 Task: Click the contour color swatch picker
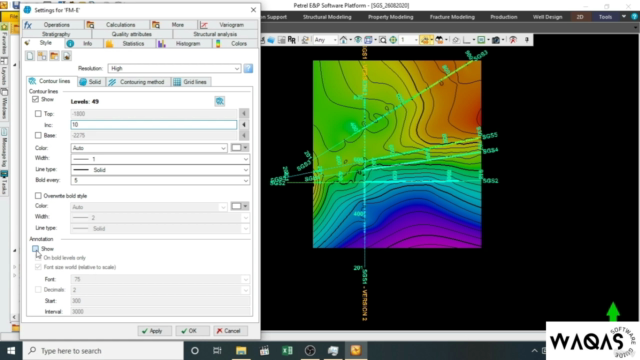pos(239,148)
